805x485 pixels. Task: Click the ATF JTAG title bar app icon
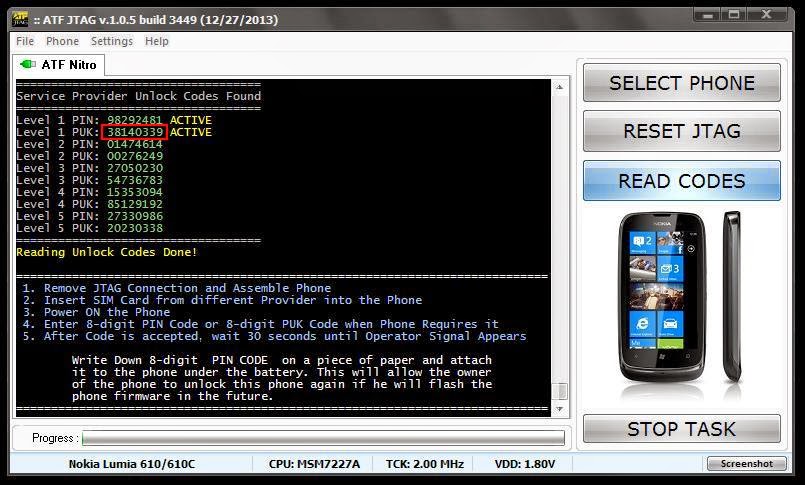[x=20, y=20]
